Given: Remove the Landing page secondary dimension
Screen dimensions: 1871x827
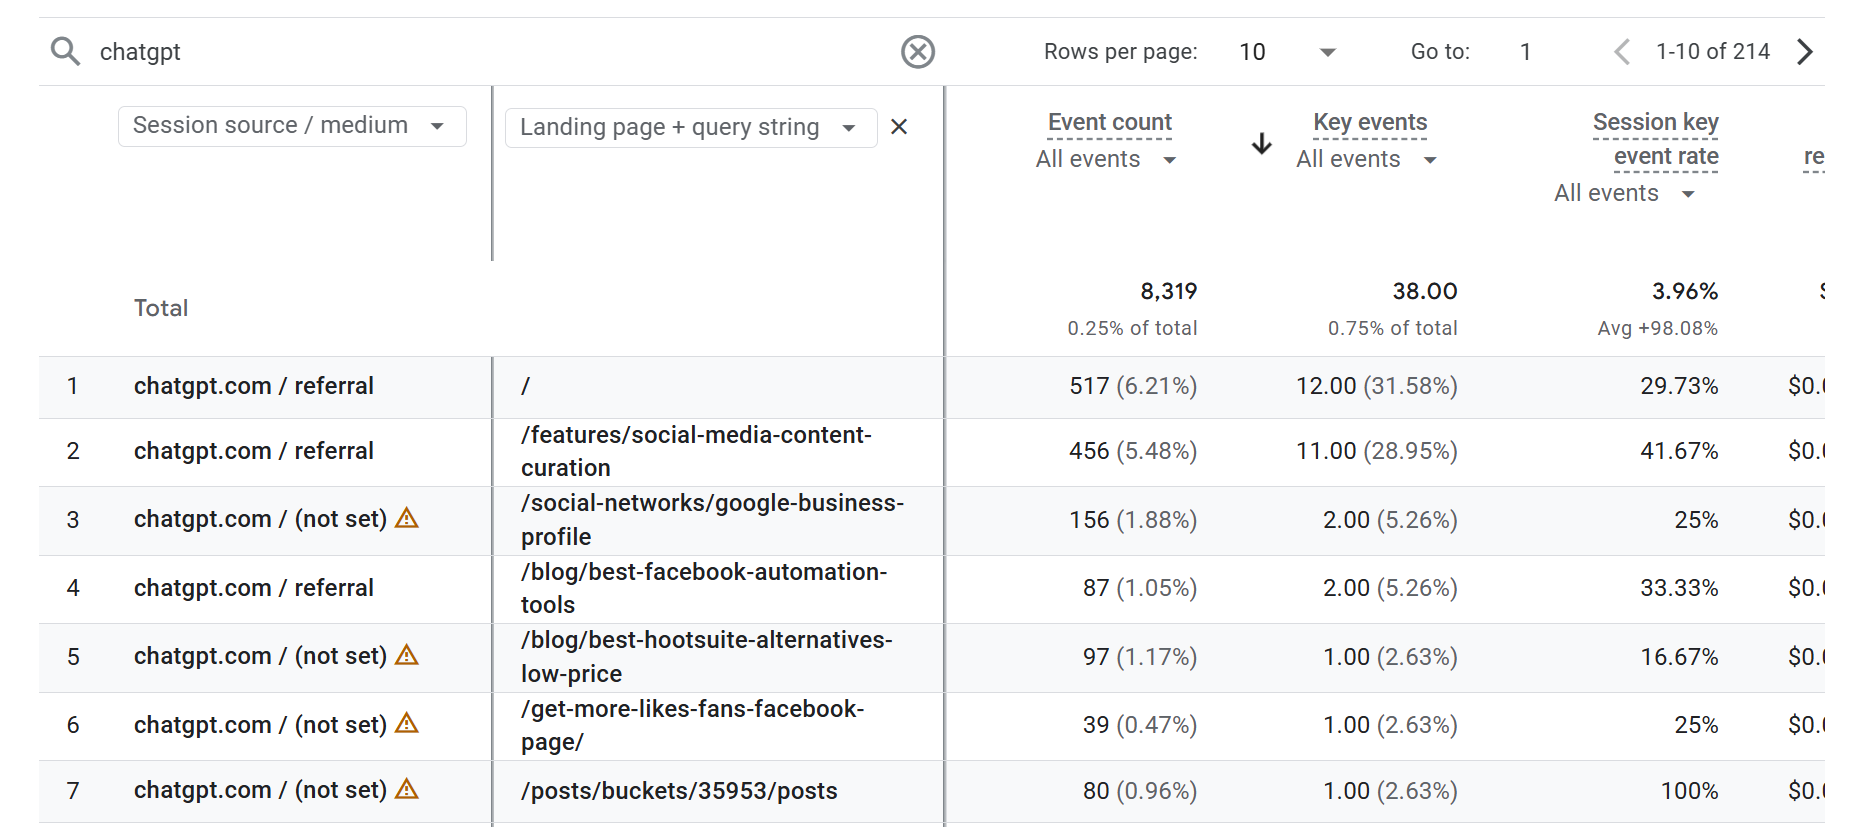Looking at the screenshot, I should point(899,127).
